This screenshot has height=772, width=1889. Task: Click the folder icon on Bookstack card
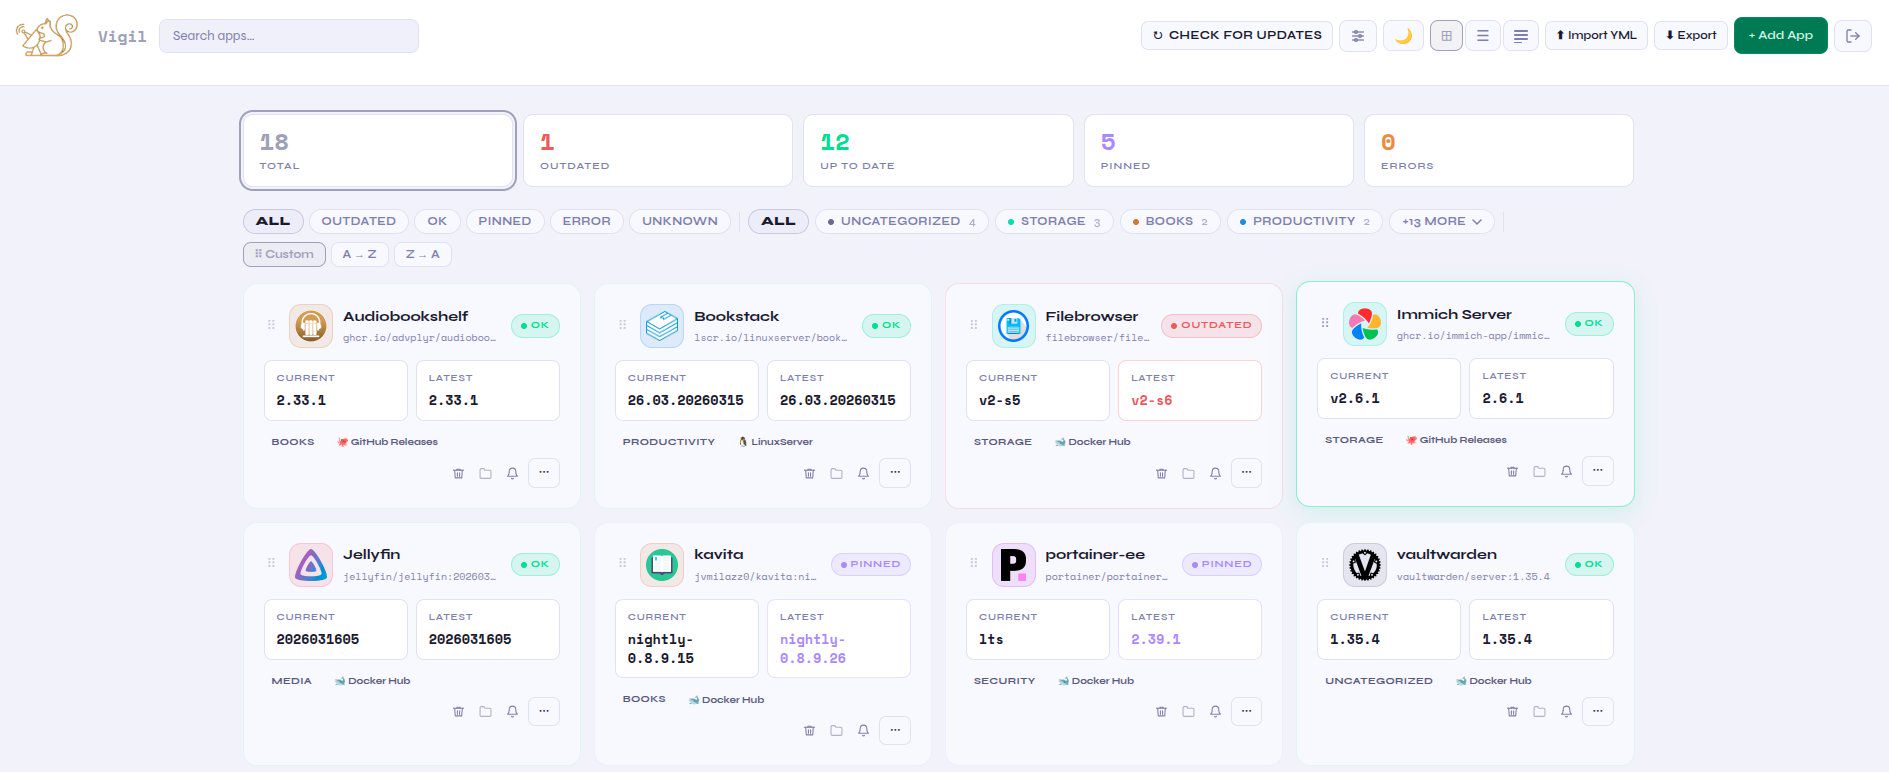click(836, 473)
